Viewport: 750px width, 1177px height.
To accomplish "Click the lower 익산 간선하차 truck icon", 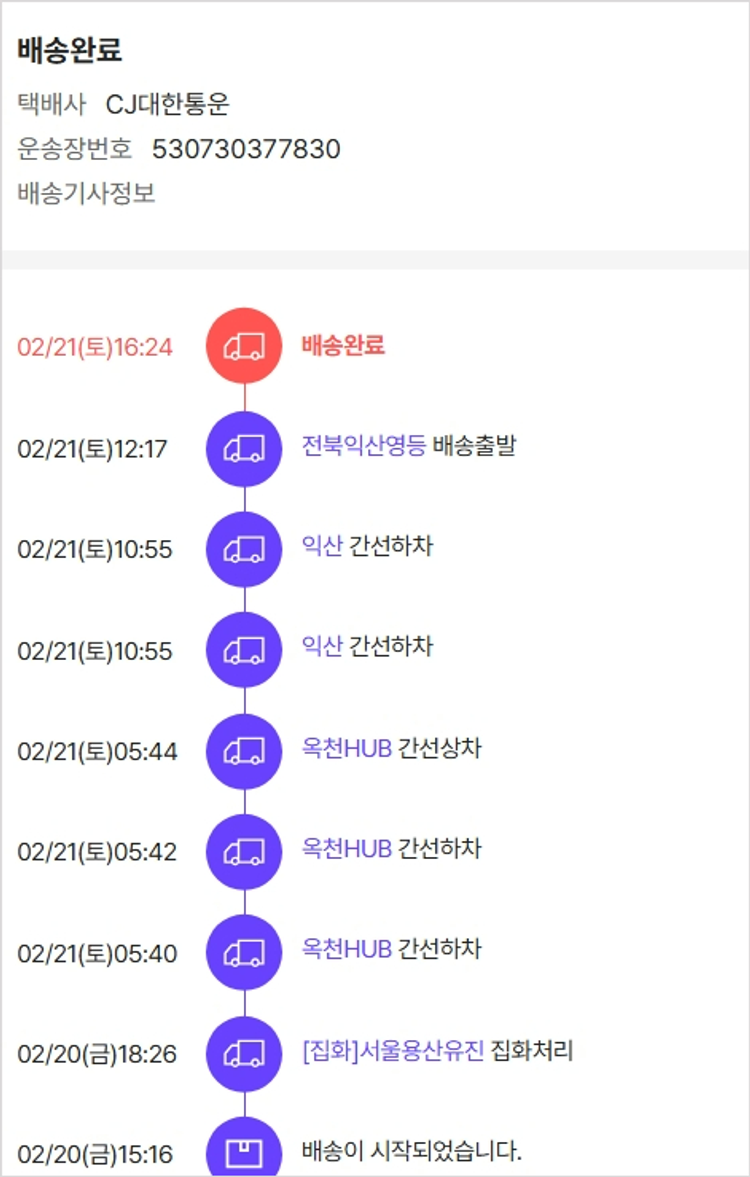I will (x=244, y=650).
